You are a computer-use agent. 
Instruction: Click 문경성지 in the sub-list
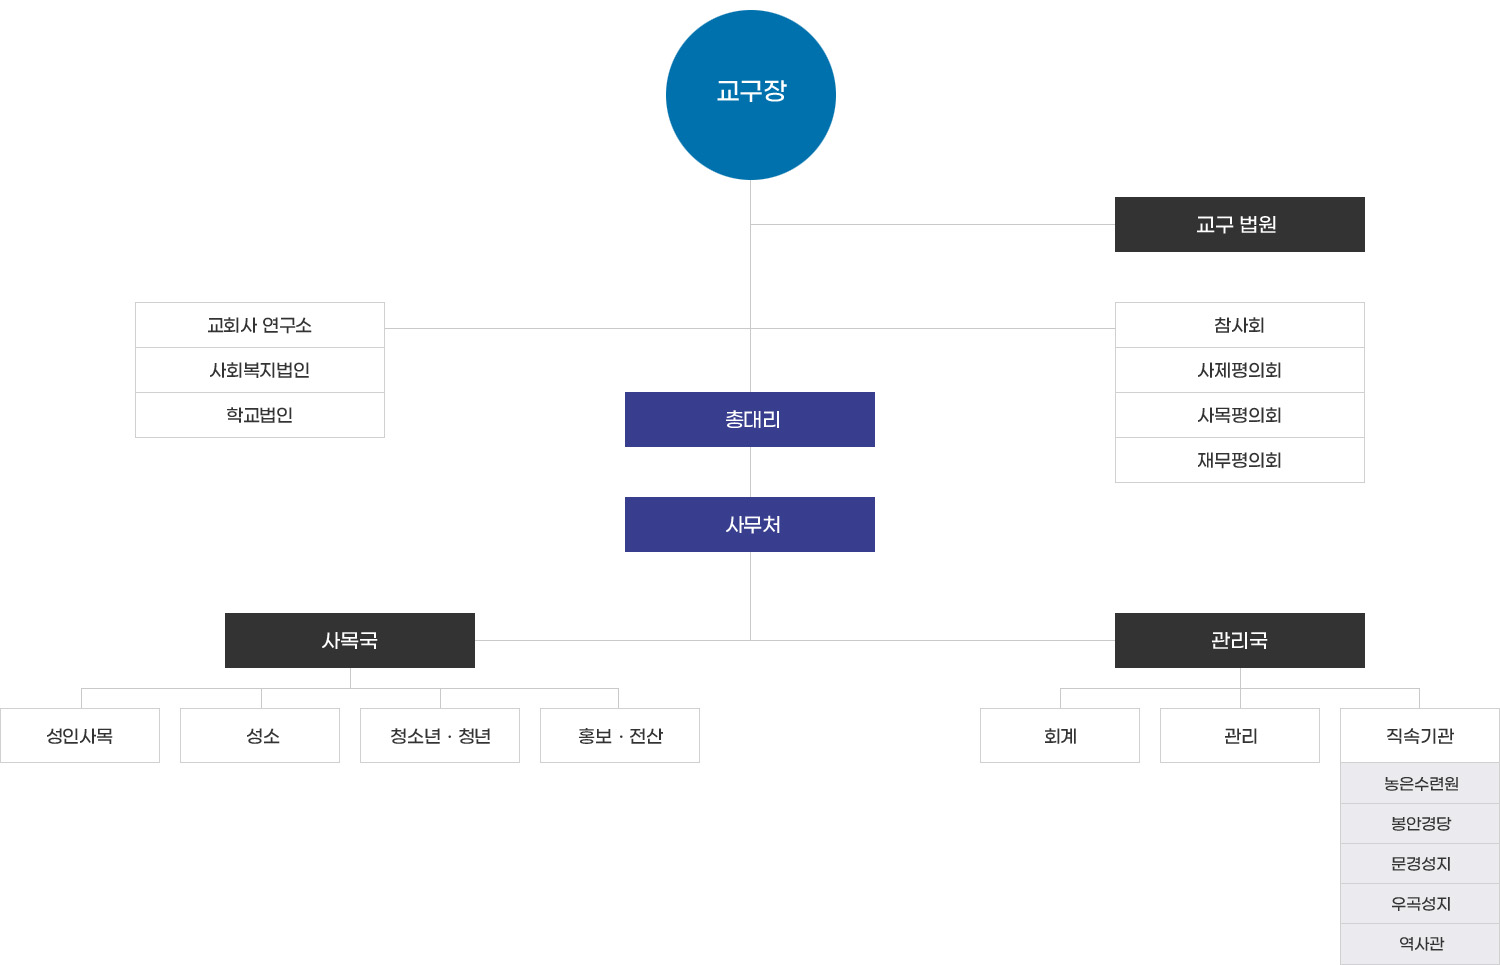tap(1420, 863)
